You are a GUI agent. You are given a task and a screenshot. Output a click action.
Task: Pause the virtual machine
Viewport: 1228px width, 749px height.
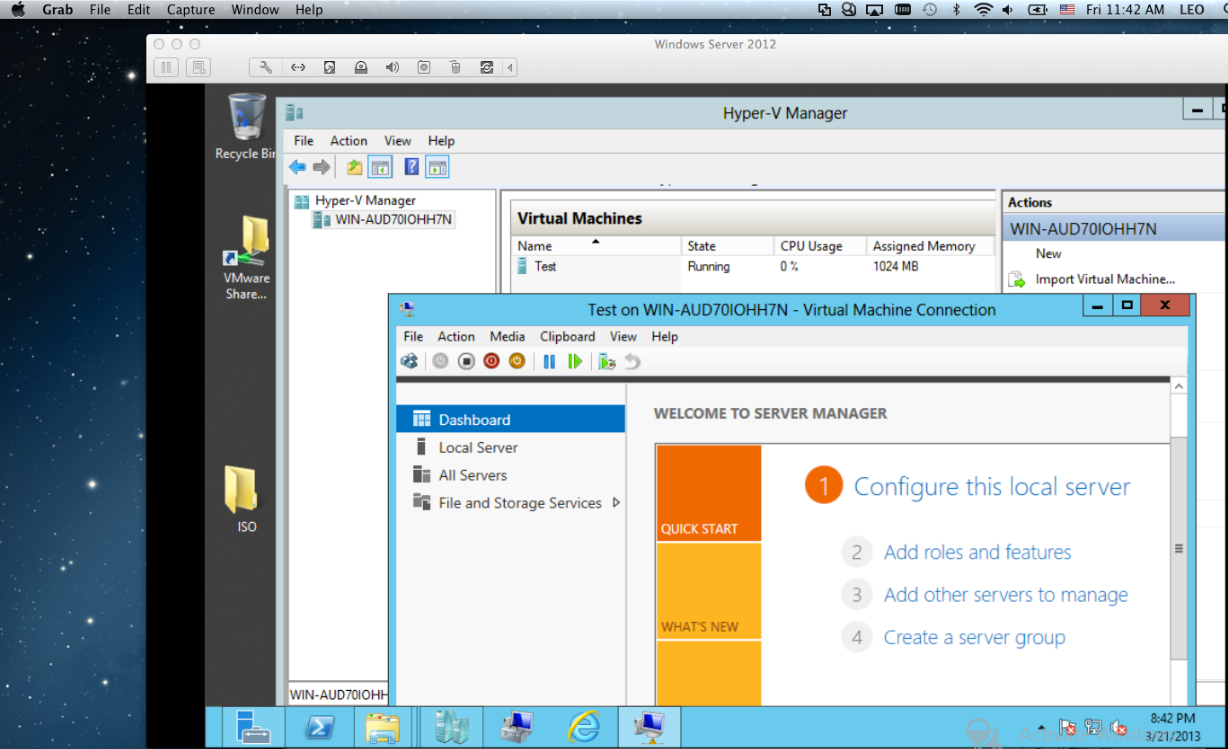(549, 361)
